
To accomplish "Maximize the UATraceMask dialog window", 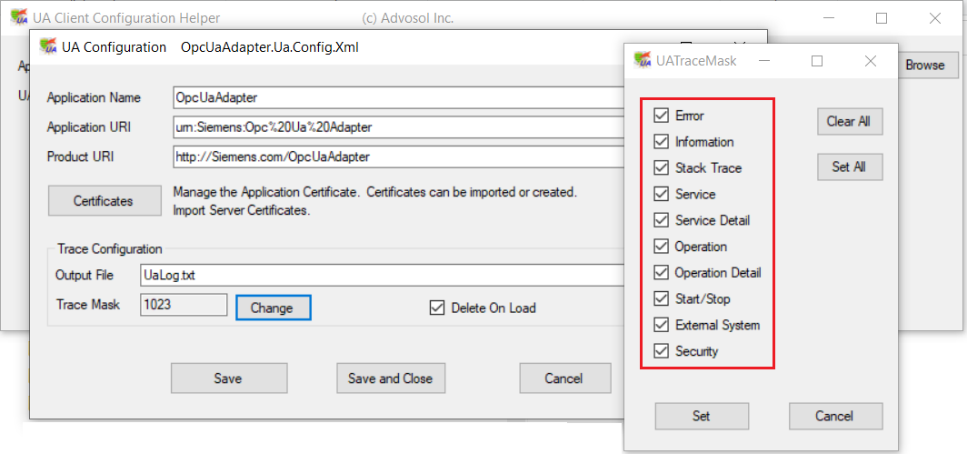I will [x=817, y=61].
